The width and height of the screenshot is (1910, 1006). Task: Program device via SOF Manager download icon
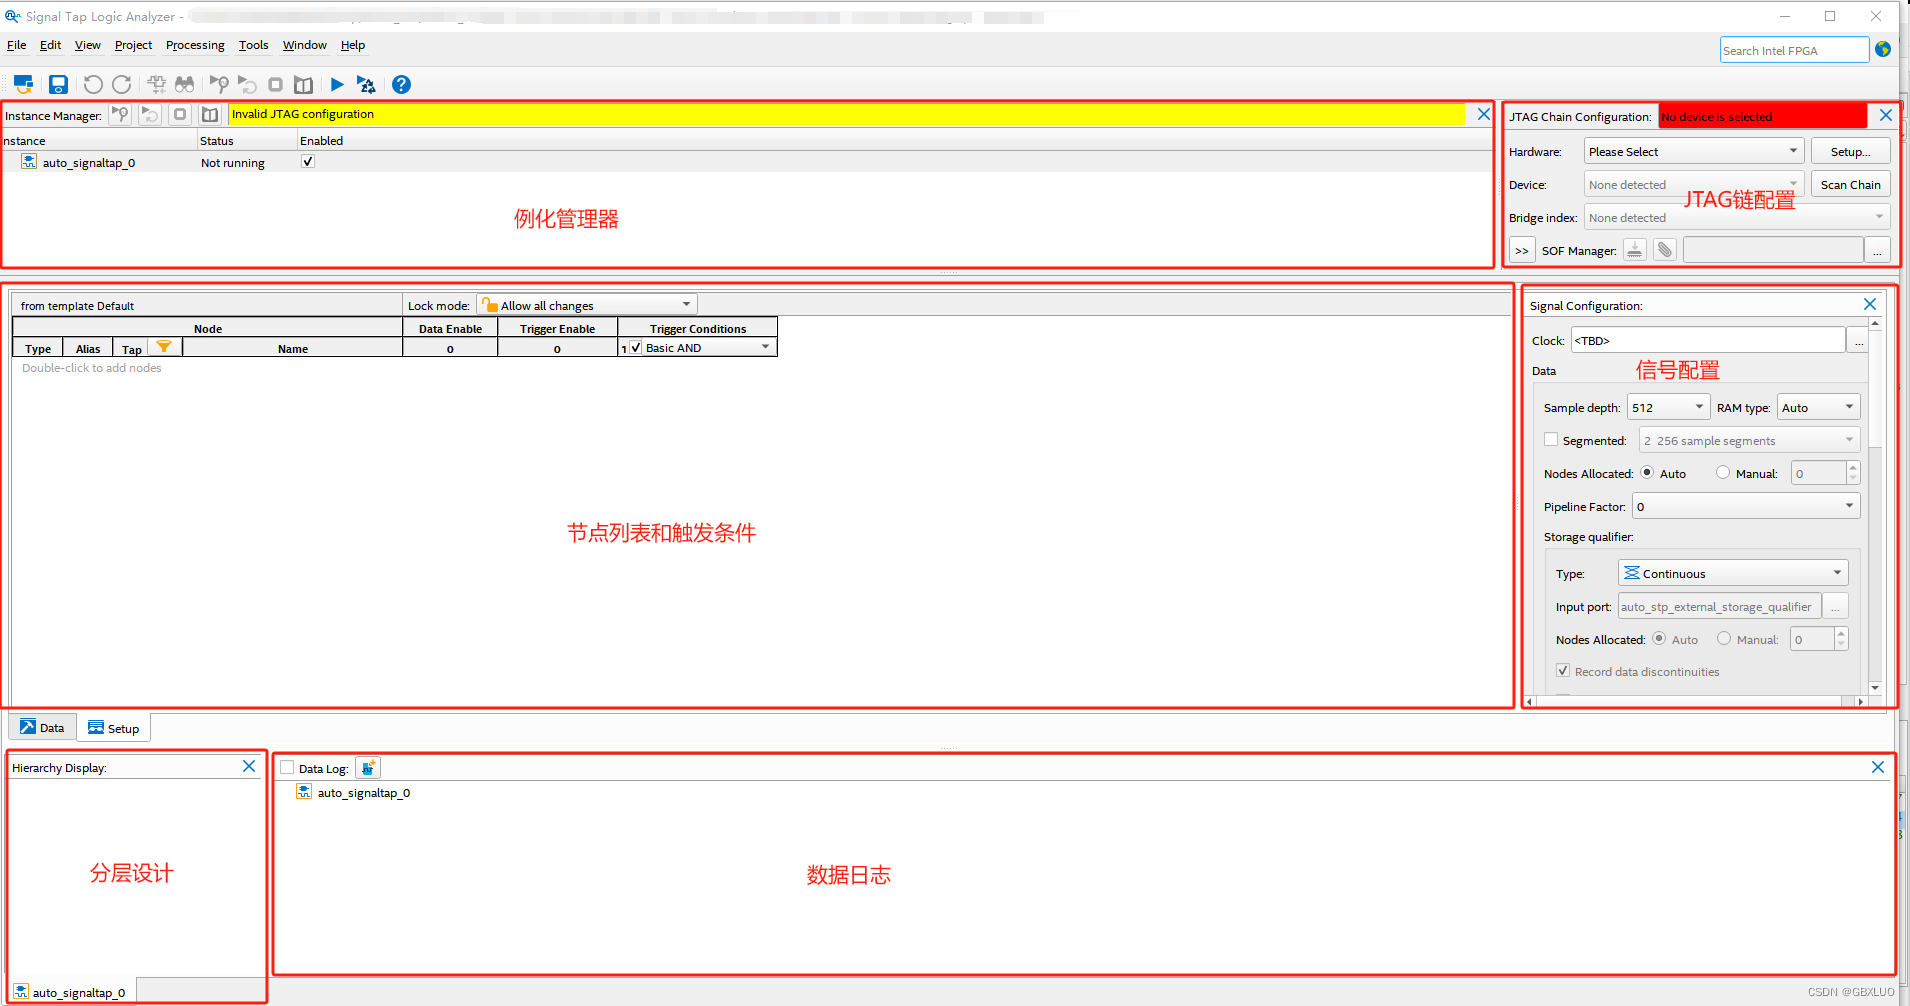(x=1634, y=249)
